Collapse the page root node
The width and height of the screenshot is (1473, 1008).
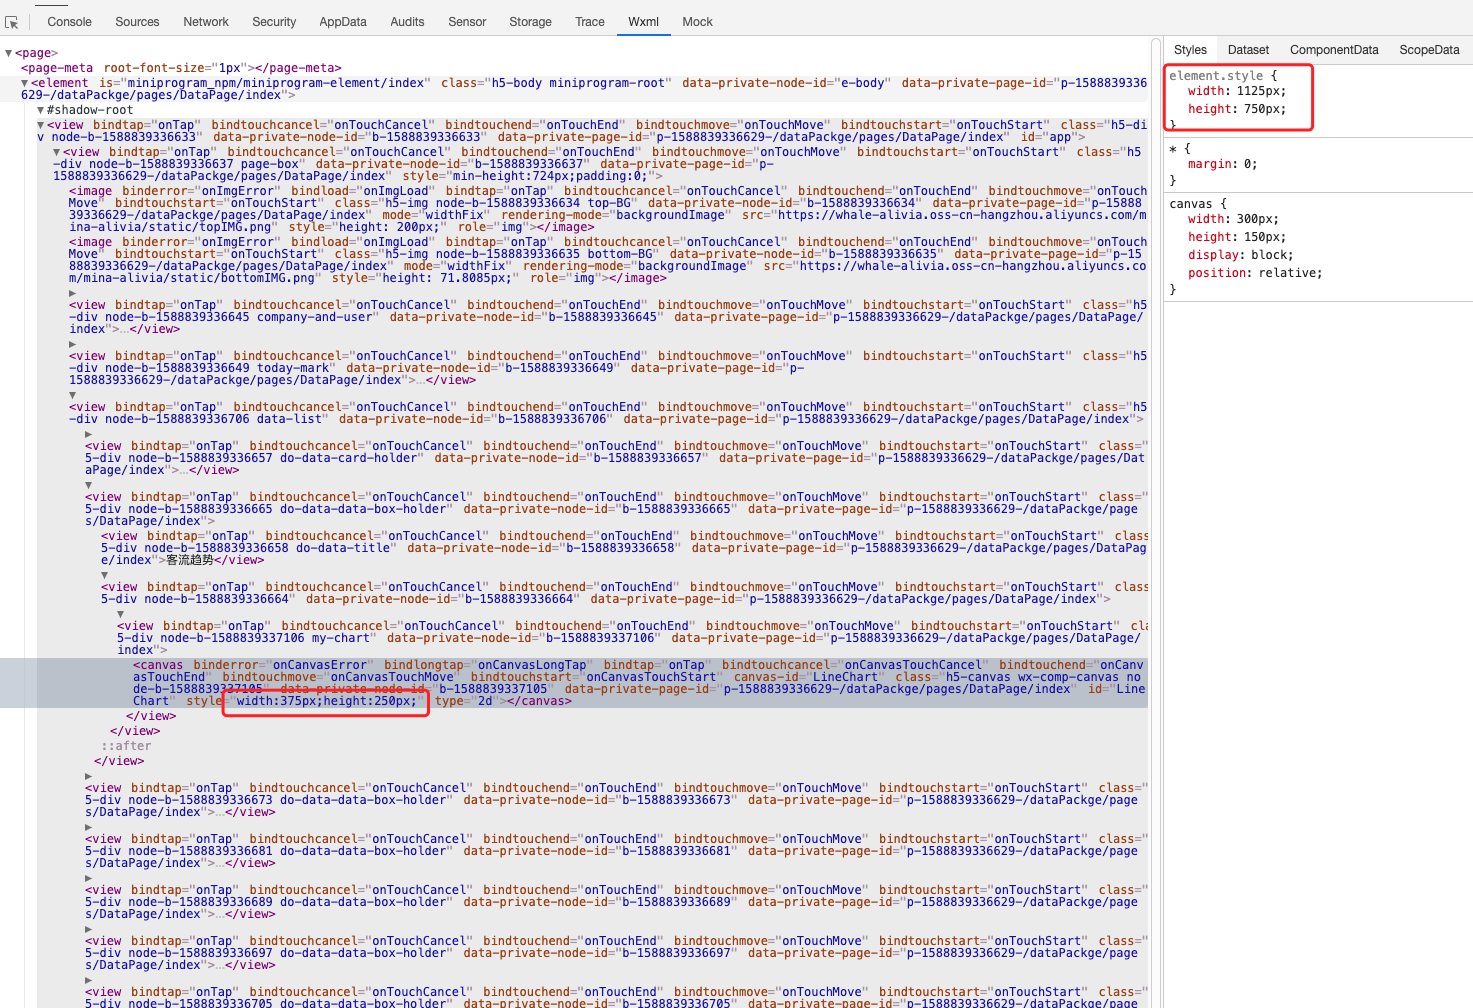click(8, 52)
